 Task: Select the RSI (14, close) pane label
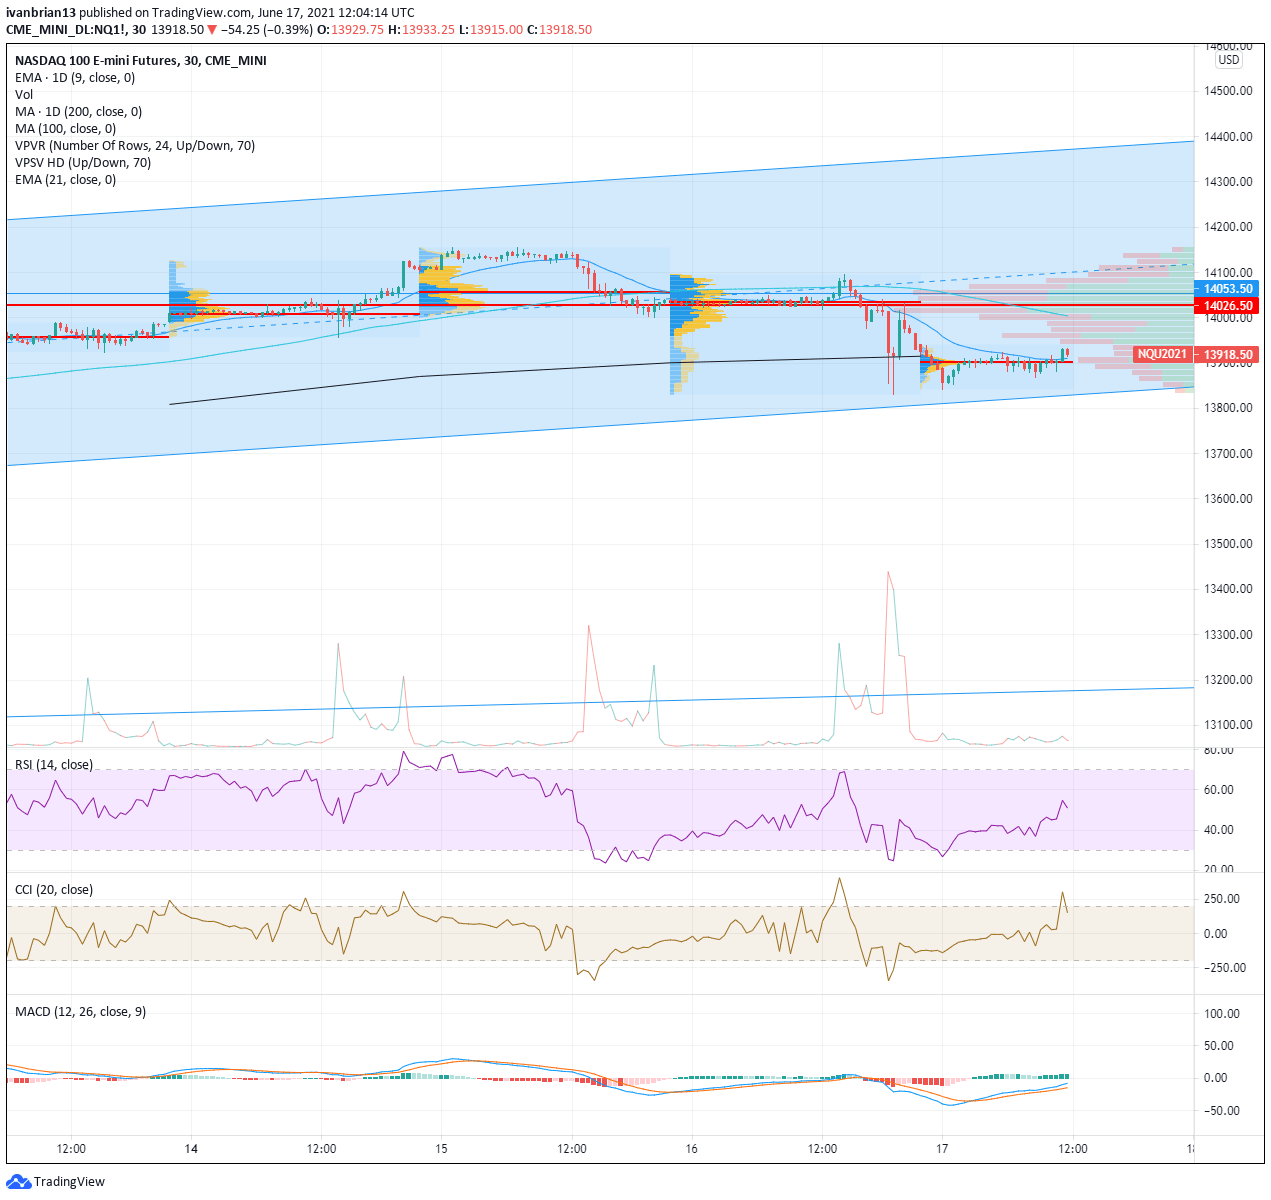pos(54,765)
